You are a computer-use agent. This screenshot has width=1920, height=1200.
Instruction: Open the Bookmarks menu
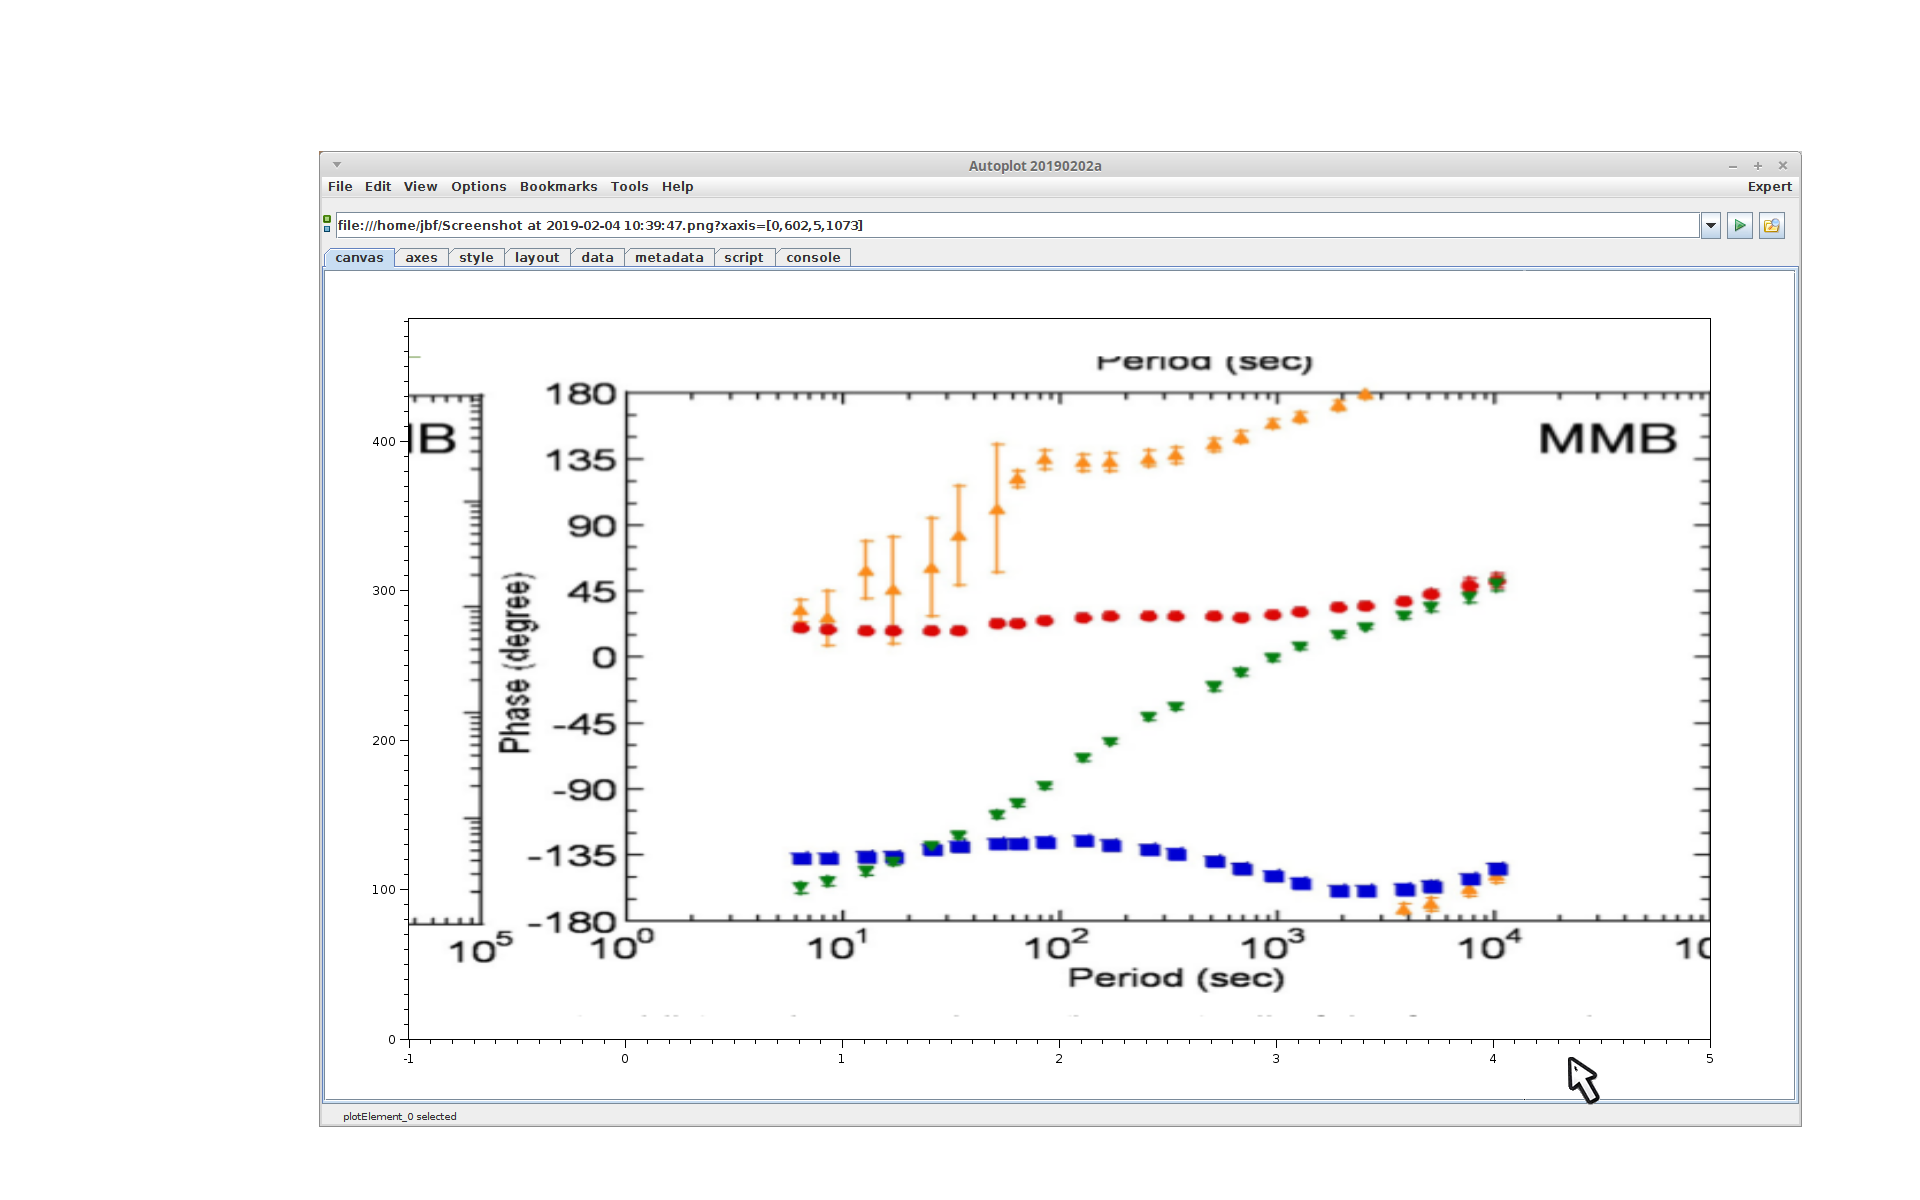[x=558, y=187]
